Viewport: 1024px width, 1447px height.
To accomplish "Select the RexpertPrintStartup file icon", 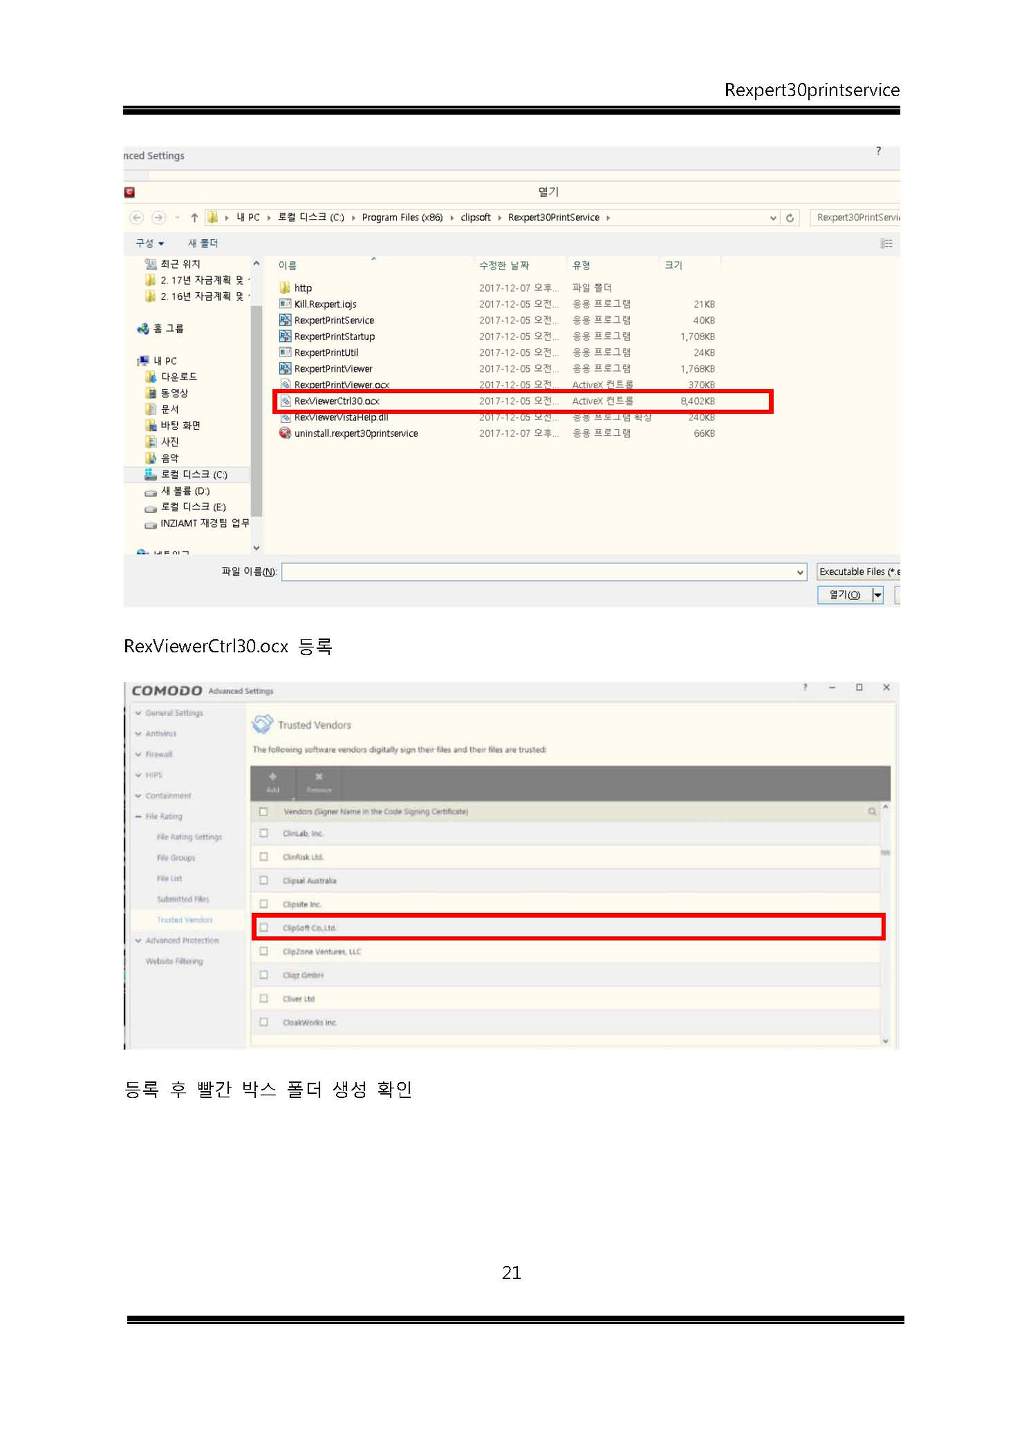I will coord(285,336).
